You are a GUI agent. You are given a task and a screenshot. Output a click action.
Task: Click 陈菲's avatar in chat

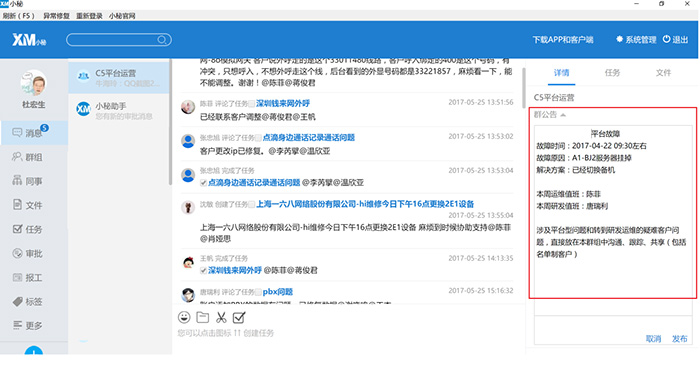188,107
